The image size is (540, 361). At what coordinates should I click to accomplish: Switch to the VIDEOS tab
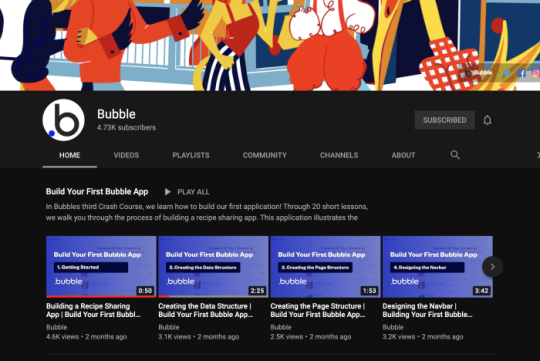[x=126, y=155]
